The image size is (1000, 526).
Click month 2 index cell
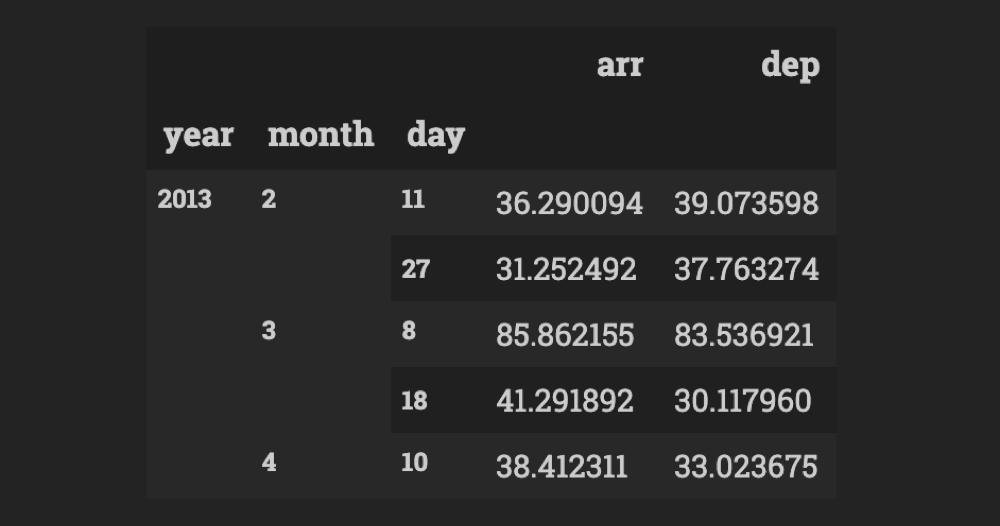[x=268, y=200]
